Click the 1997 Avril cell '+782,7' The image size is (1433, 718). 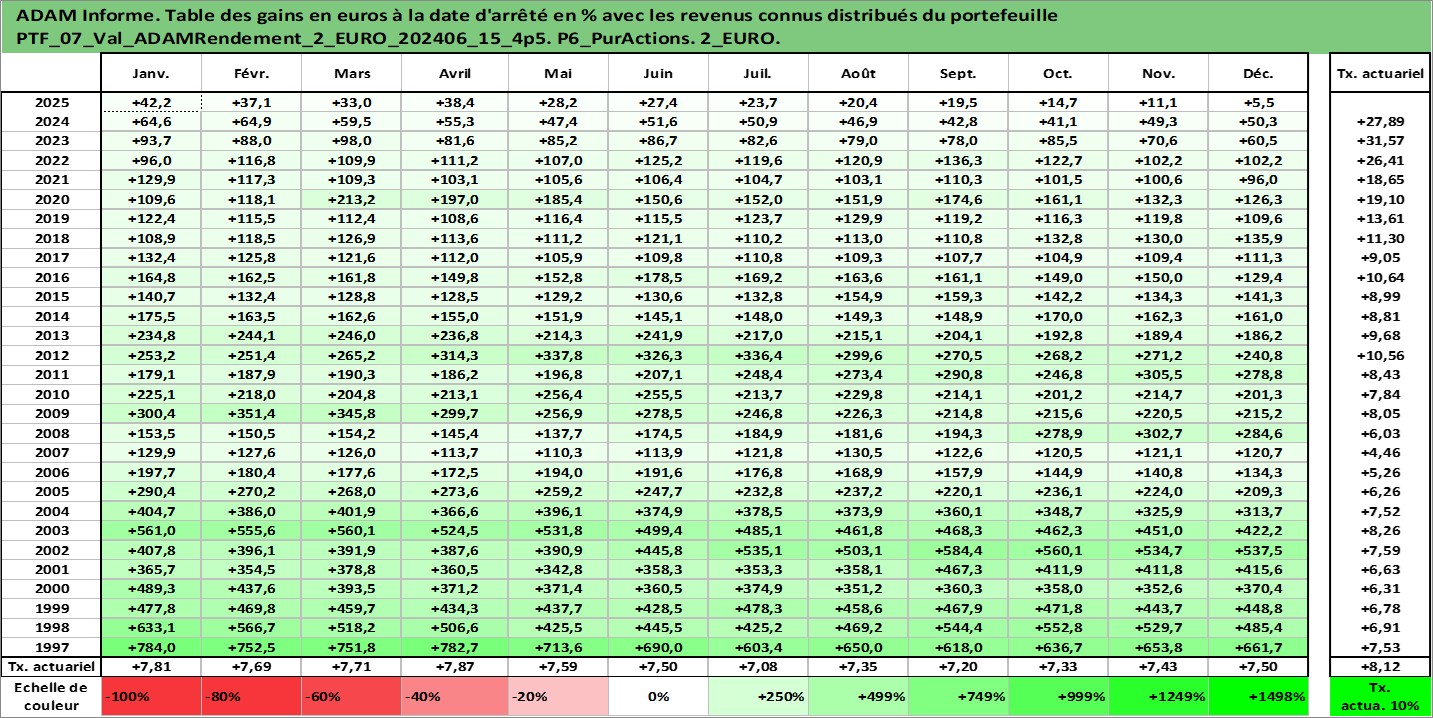[x=455, y=646]
